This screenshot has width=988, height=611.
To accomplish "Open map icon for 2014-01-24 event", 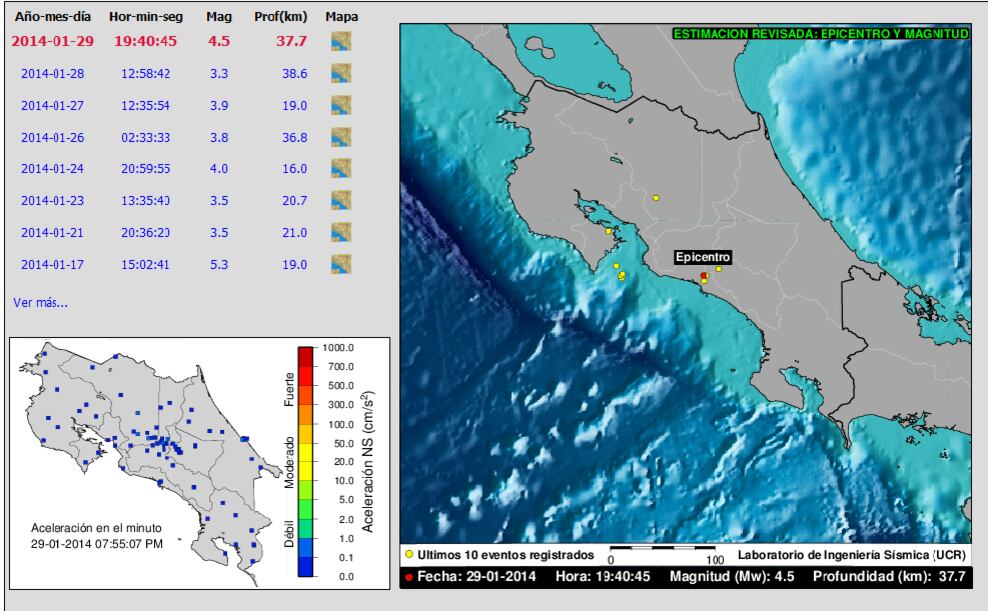I will [342, 169].
